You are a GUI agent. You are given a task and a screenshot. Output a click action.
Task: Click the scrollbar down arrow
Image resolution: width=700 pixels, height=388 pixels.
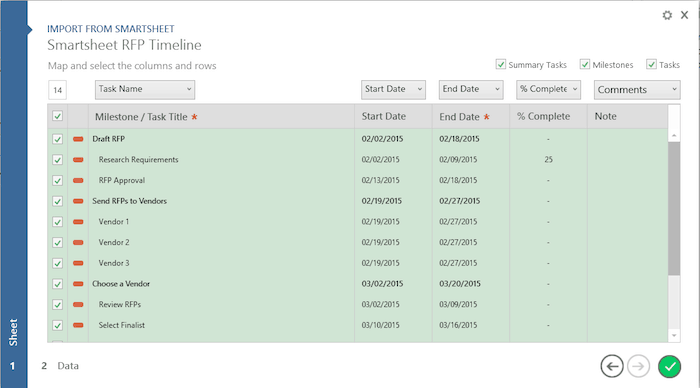674,335
